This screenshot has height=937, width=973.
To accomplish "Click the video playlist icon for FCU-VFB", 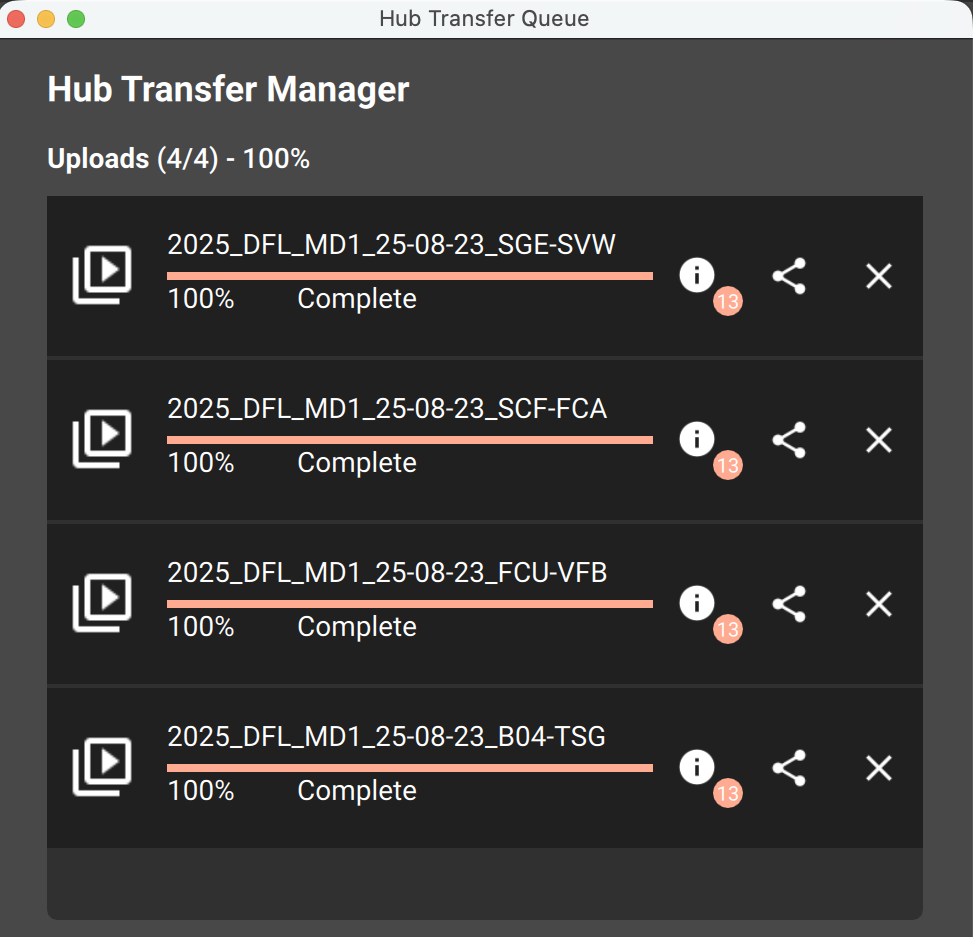I will click(102, 603).
